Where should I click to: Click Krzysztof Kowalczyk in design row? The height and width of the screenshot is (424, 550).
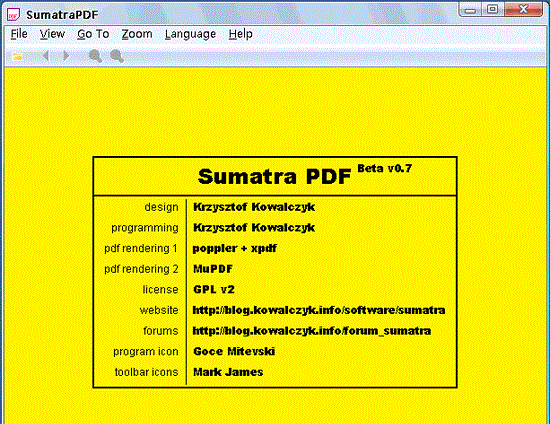point(254,207)
